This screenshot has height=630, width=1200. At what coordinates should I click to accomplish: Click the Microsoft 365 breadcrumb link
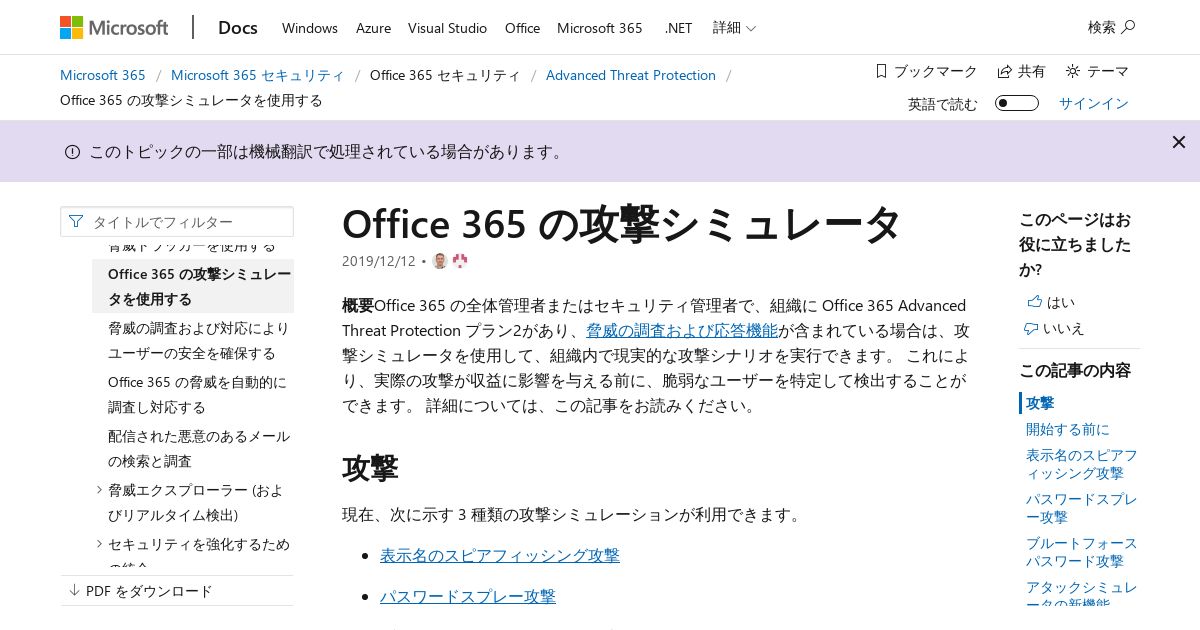tap(103, 75)
